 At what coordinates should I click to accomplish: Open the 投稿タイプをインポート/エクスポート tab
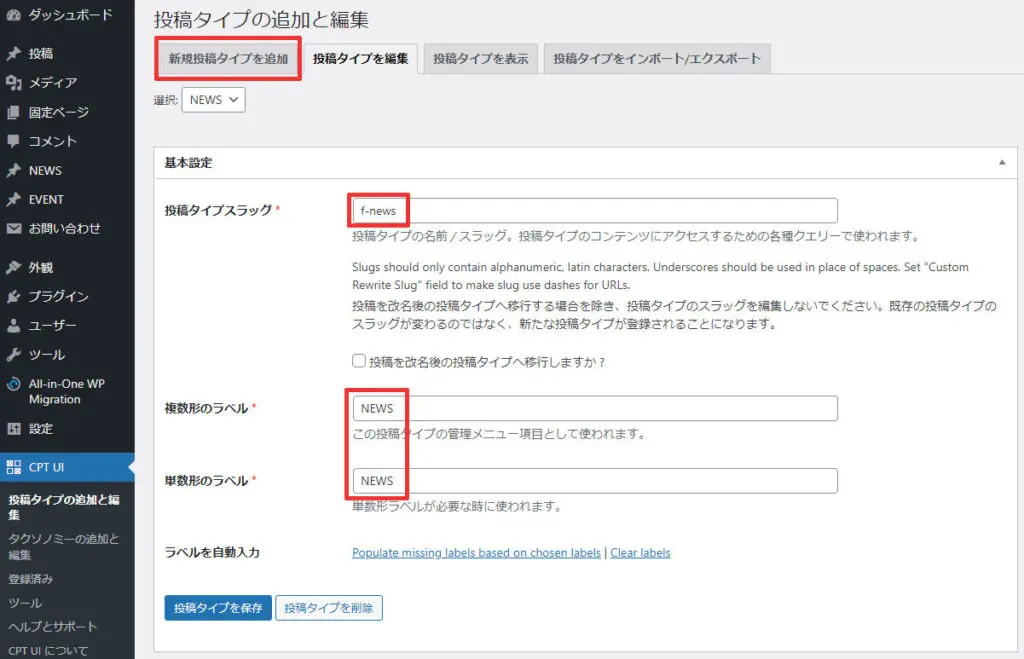coord(657,59)
